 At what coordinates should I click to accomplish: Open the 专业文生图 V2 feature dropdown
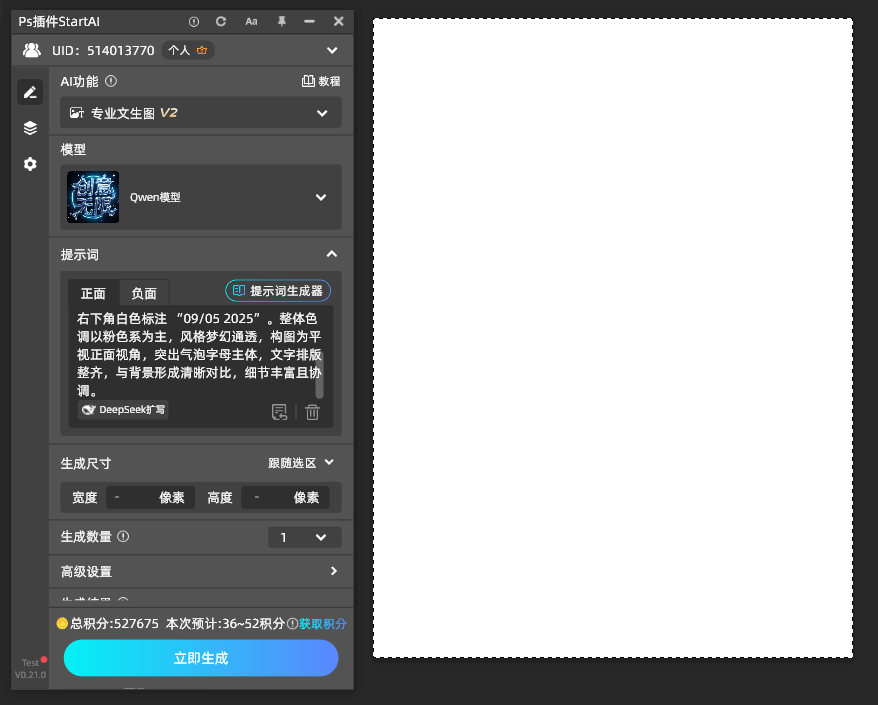[200, 112]
